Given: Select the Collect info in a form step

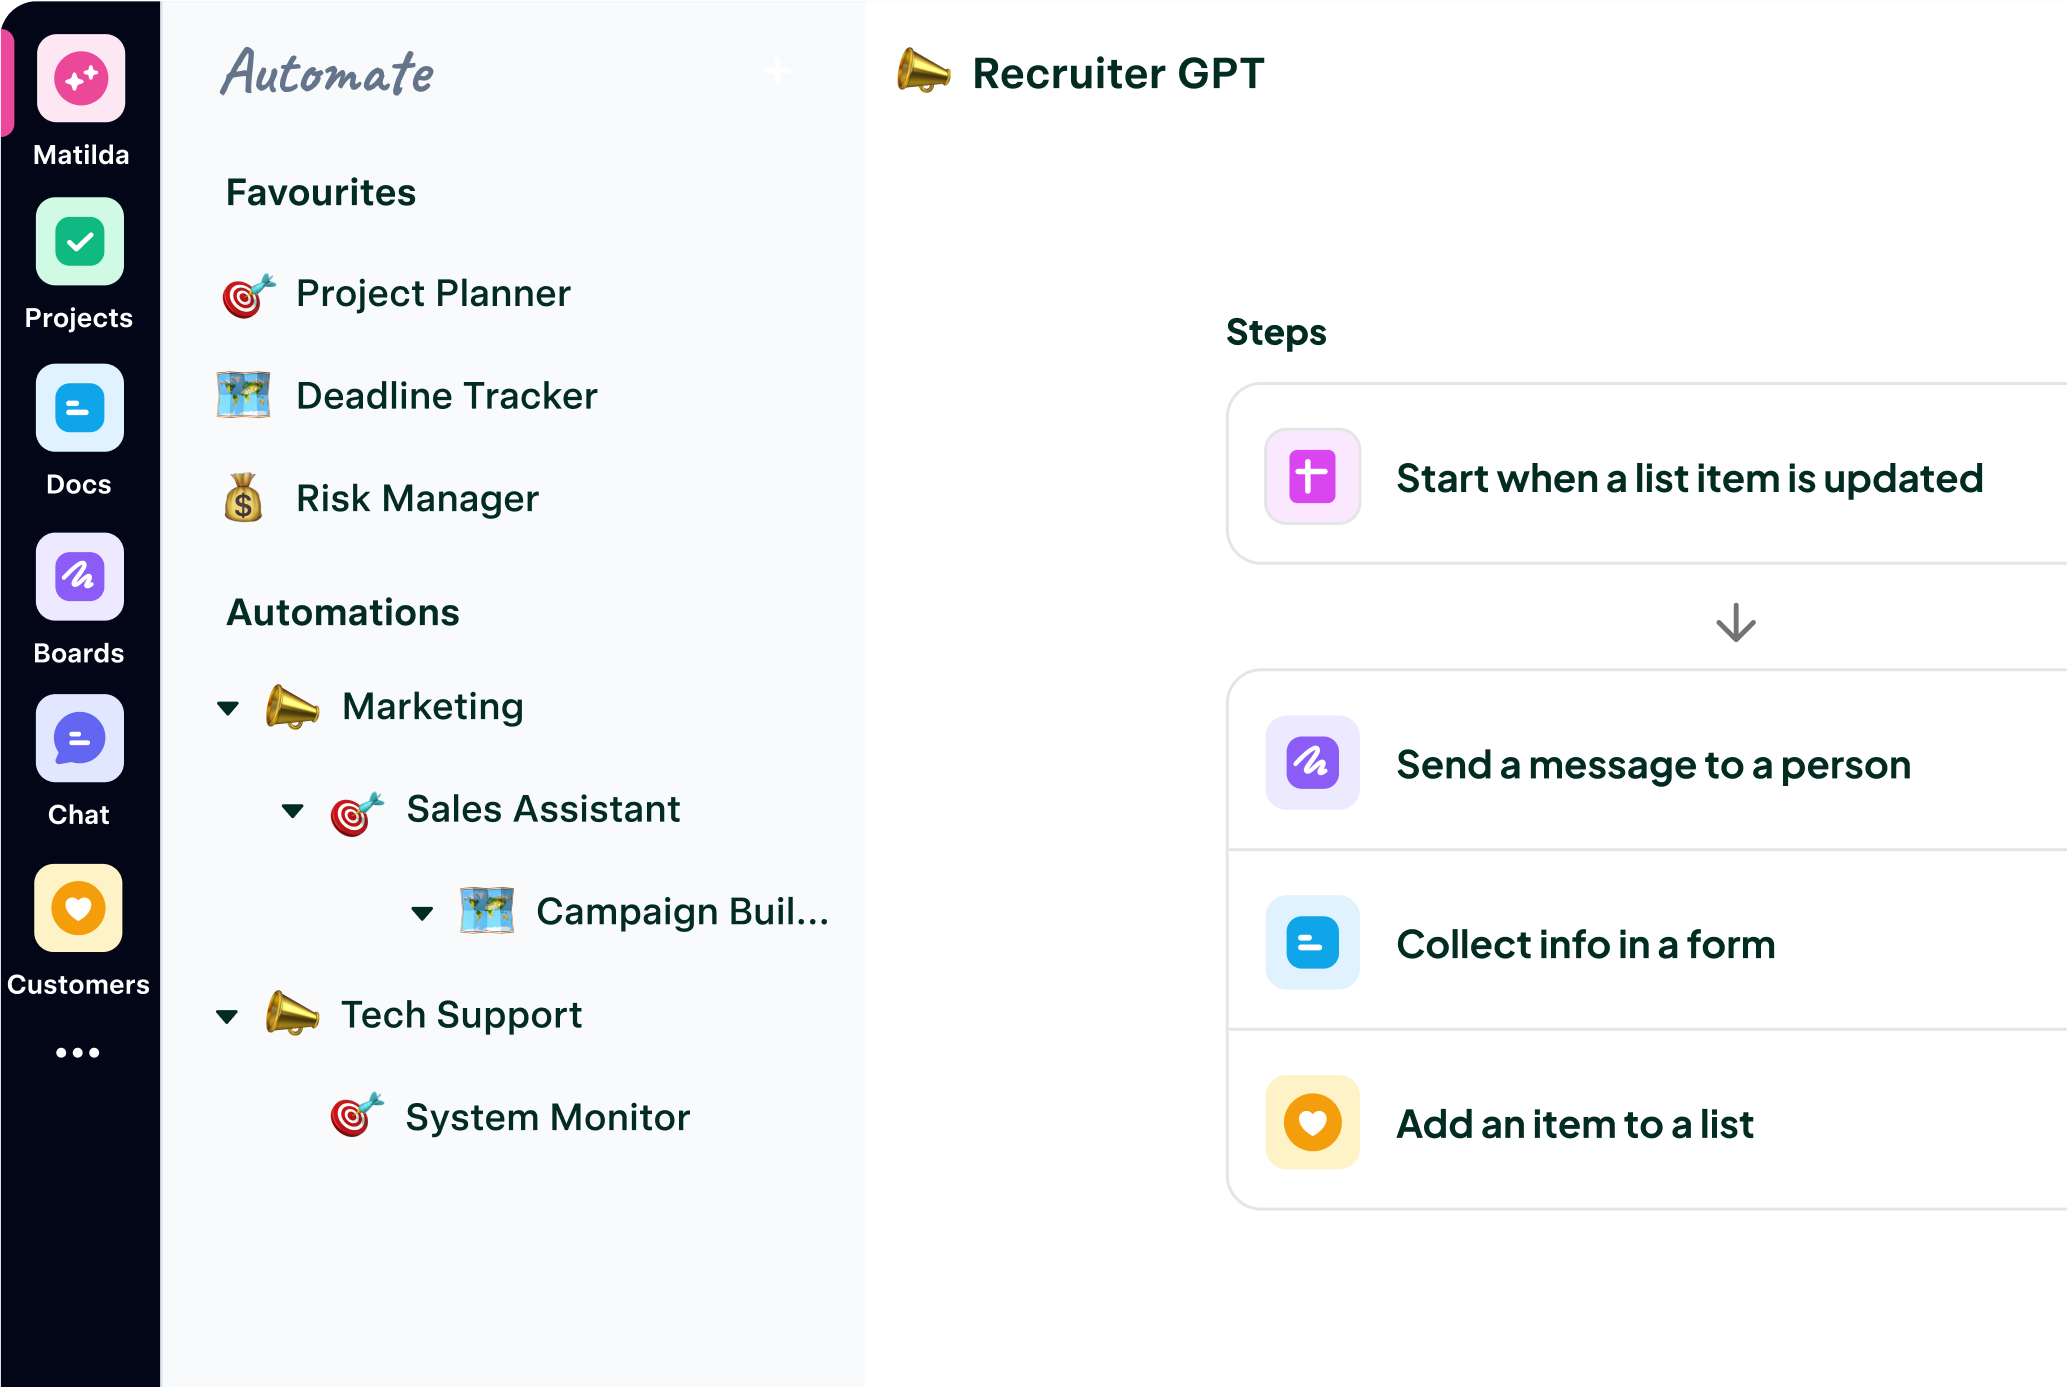Looking at the screenshot, I should click(x=1585, y=945).
